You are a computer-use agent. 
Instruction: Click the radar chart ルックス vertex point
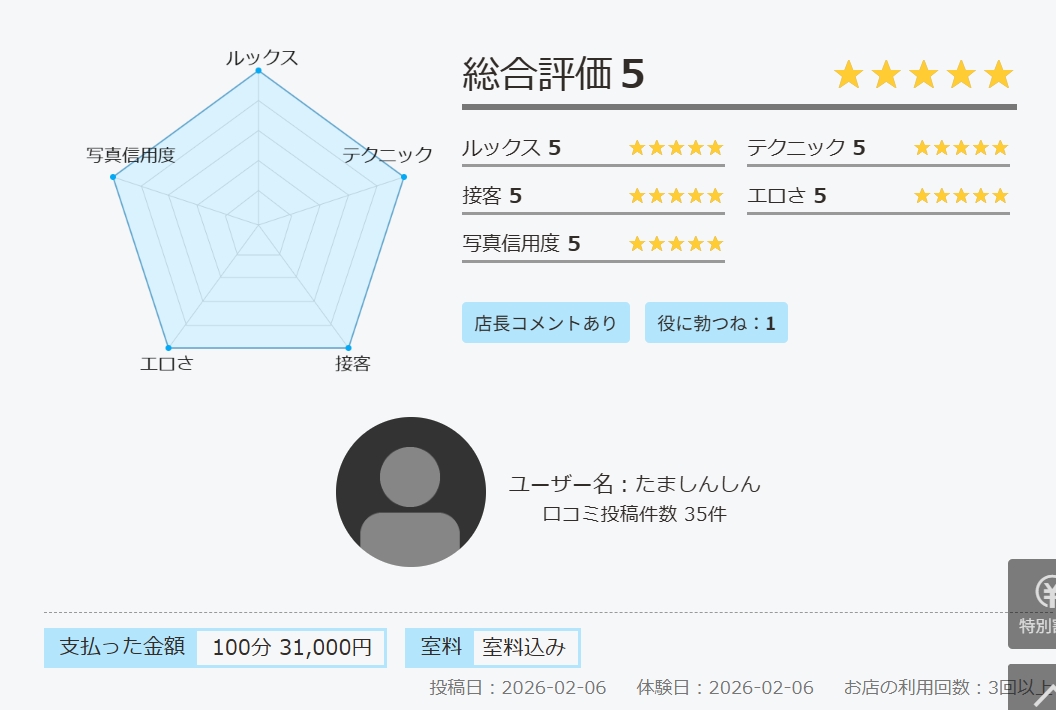[x=258, y=71]
